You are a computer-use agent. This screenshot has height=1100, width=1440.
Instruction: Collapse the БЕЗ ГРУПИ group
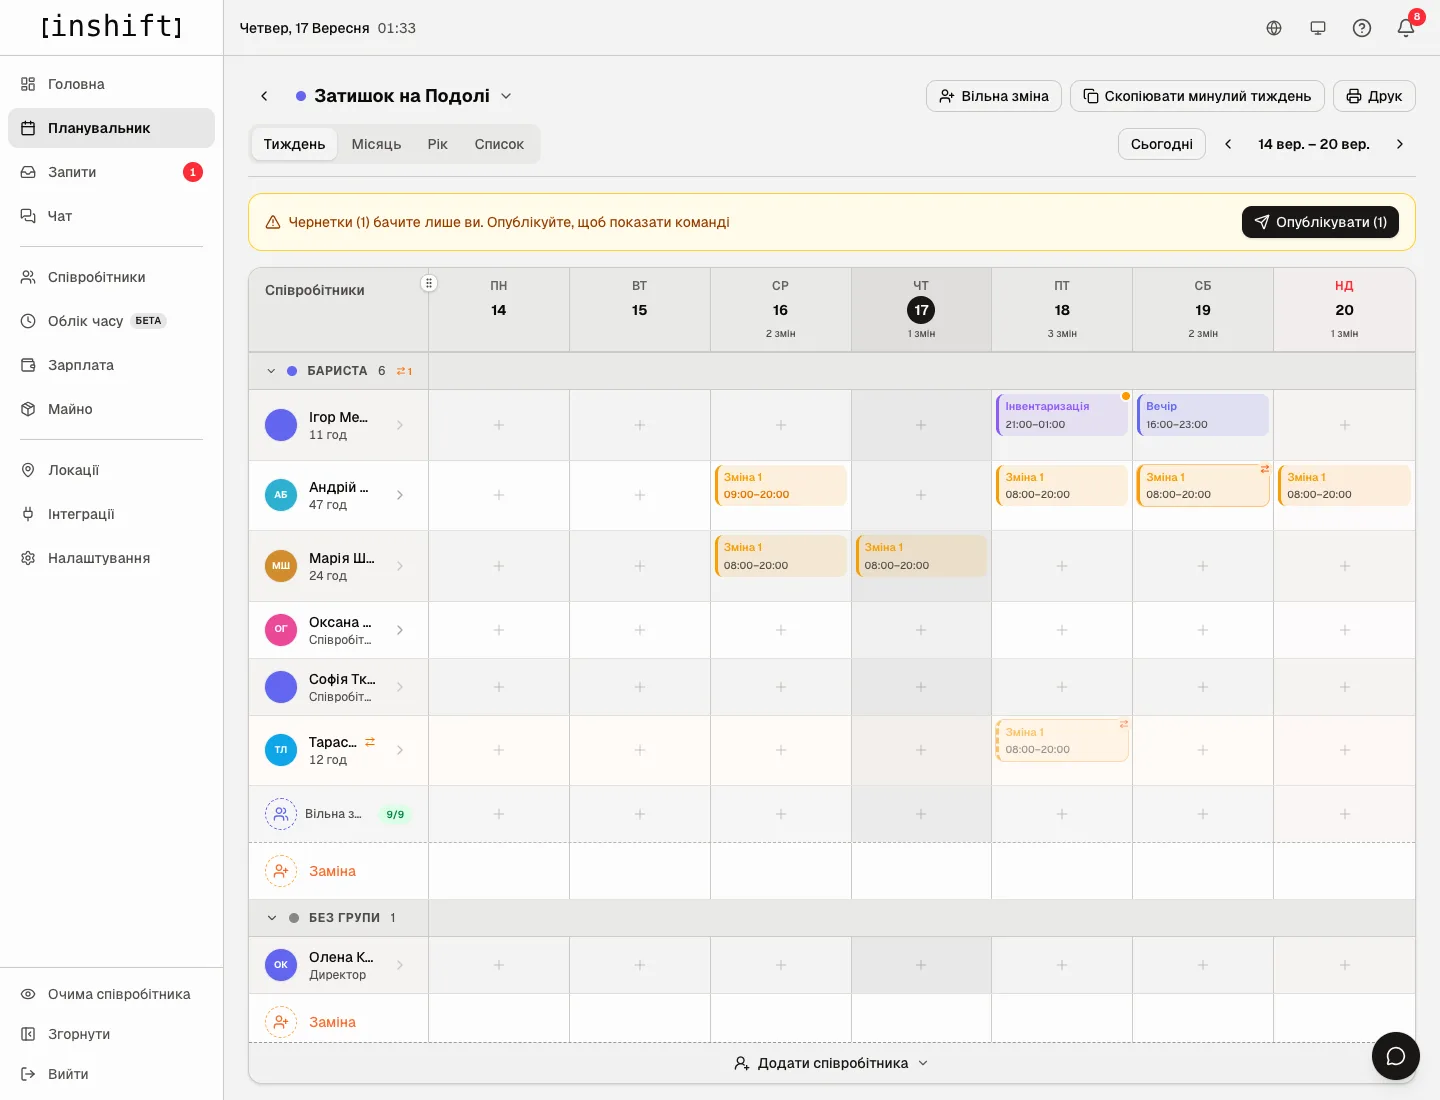point(271,918)
